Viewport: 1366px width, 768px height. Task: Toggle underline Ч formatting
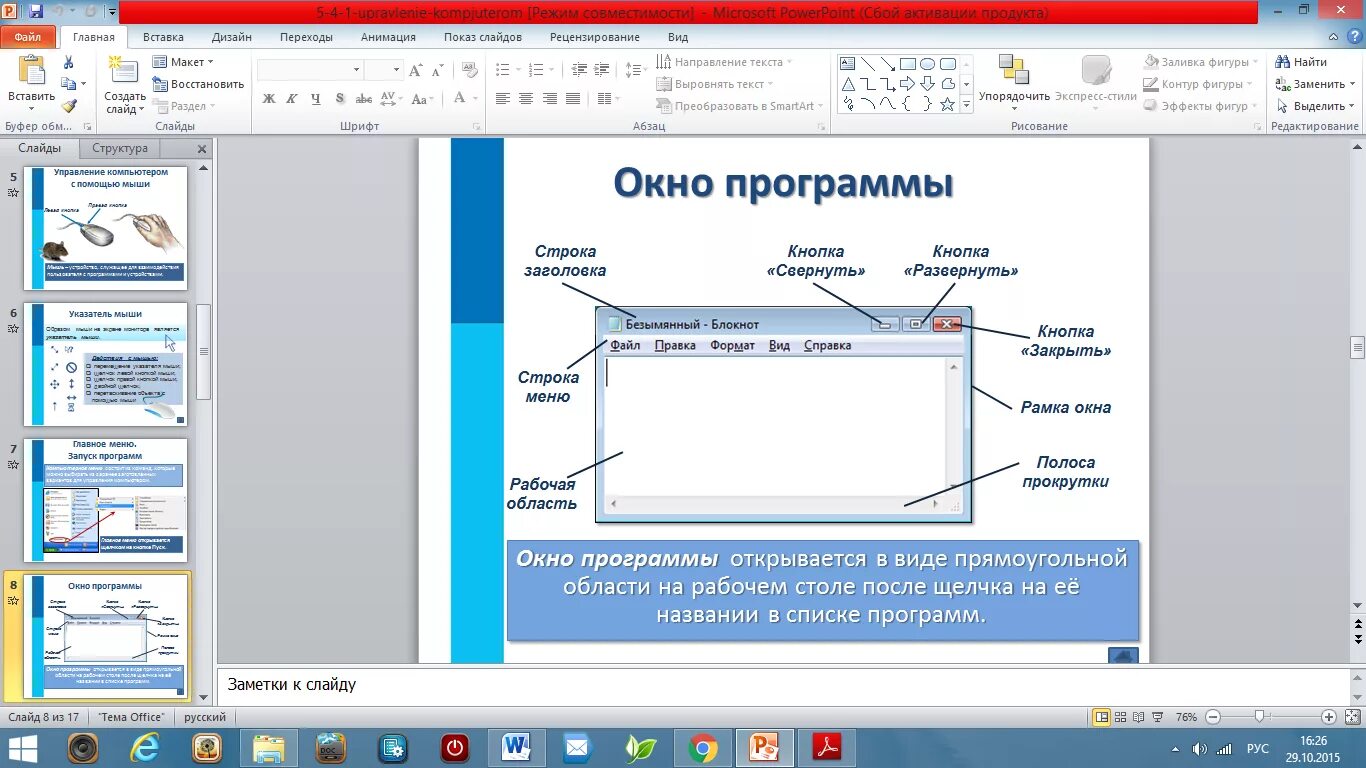click(x=316, y=98)
